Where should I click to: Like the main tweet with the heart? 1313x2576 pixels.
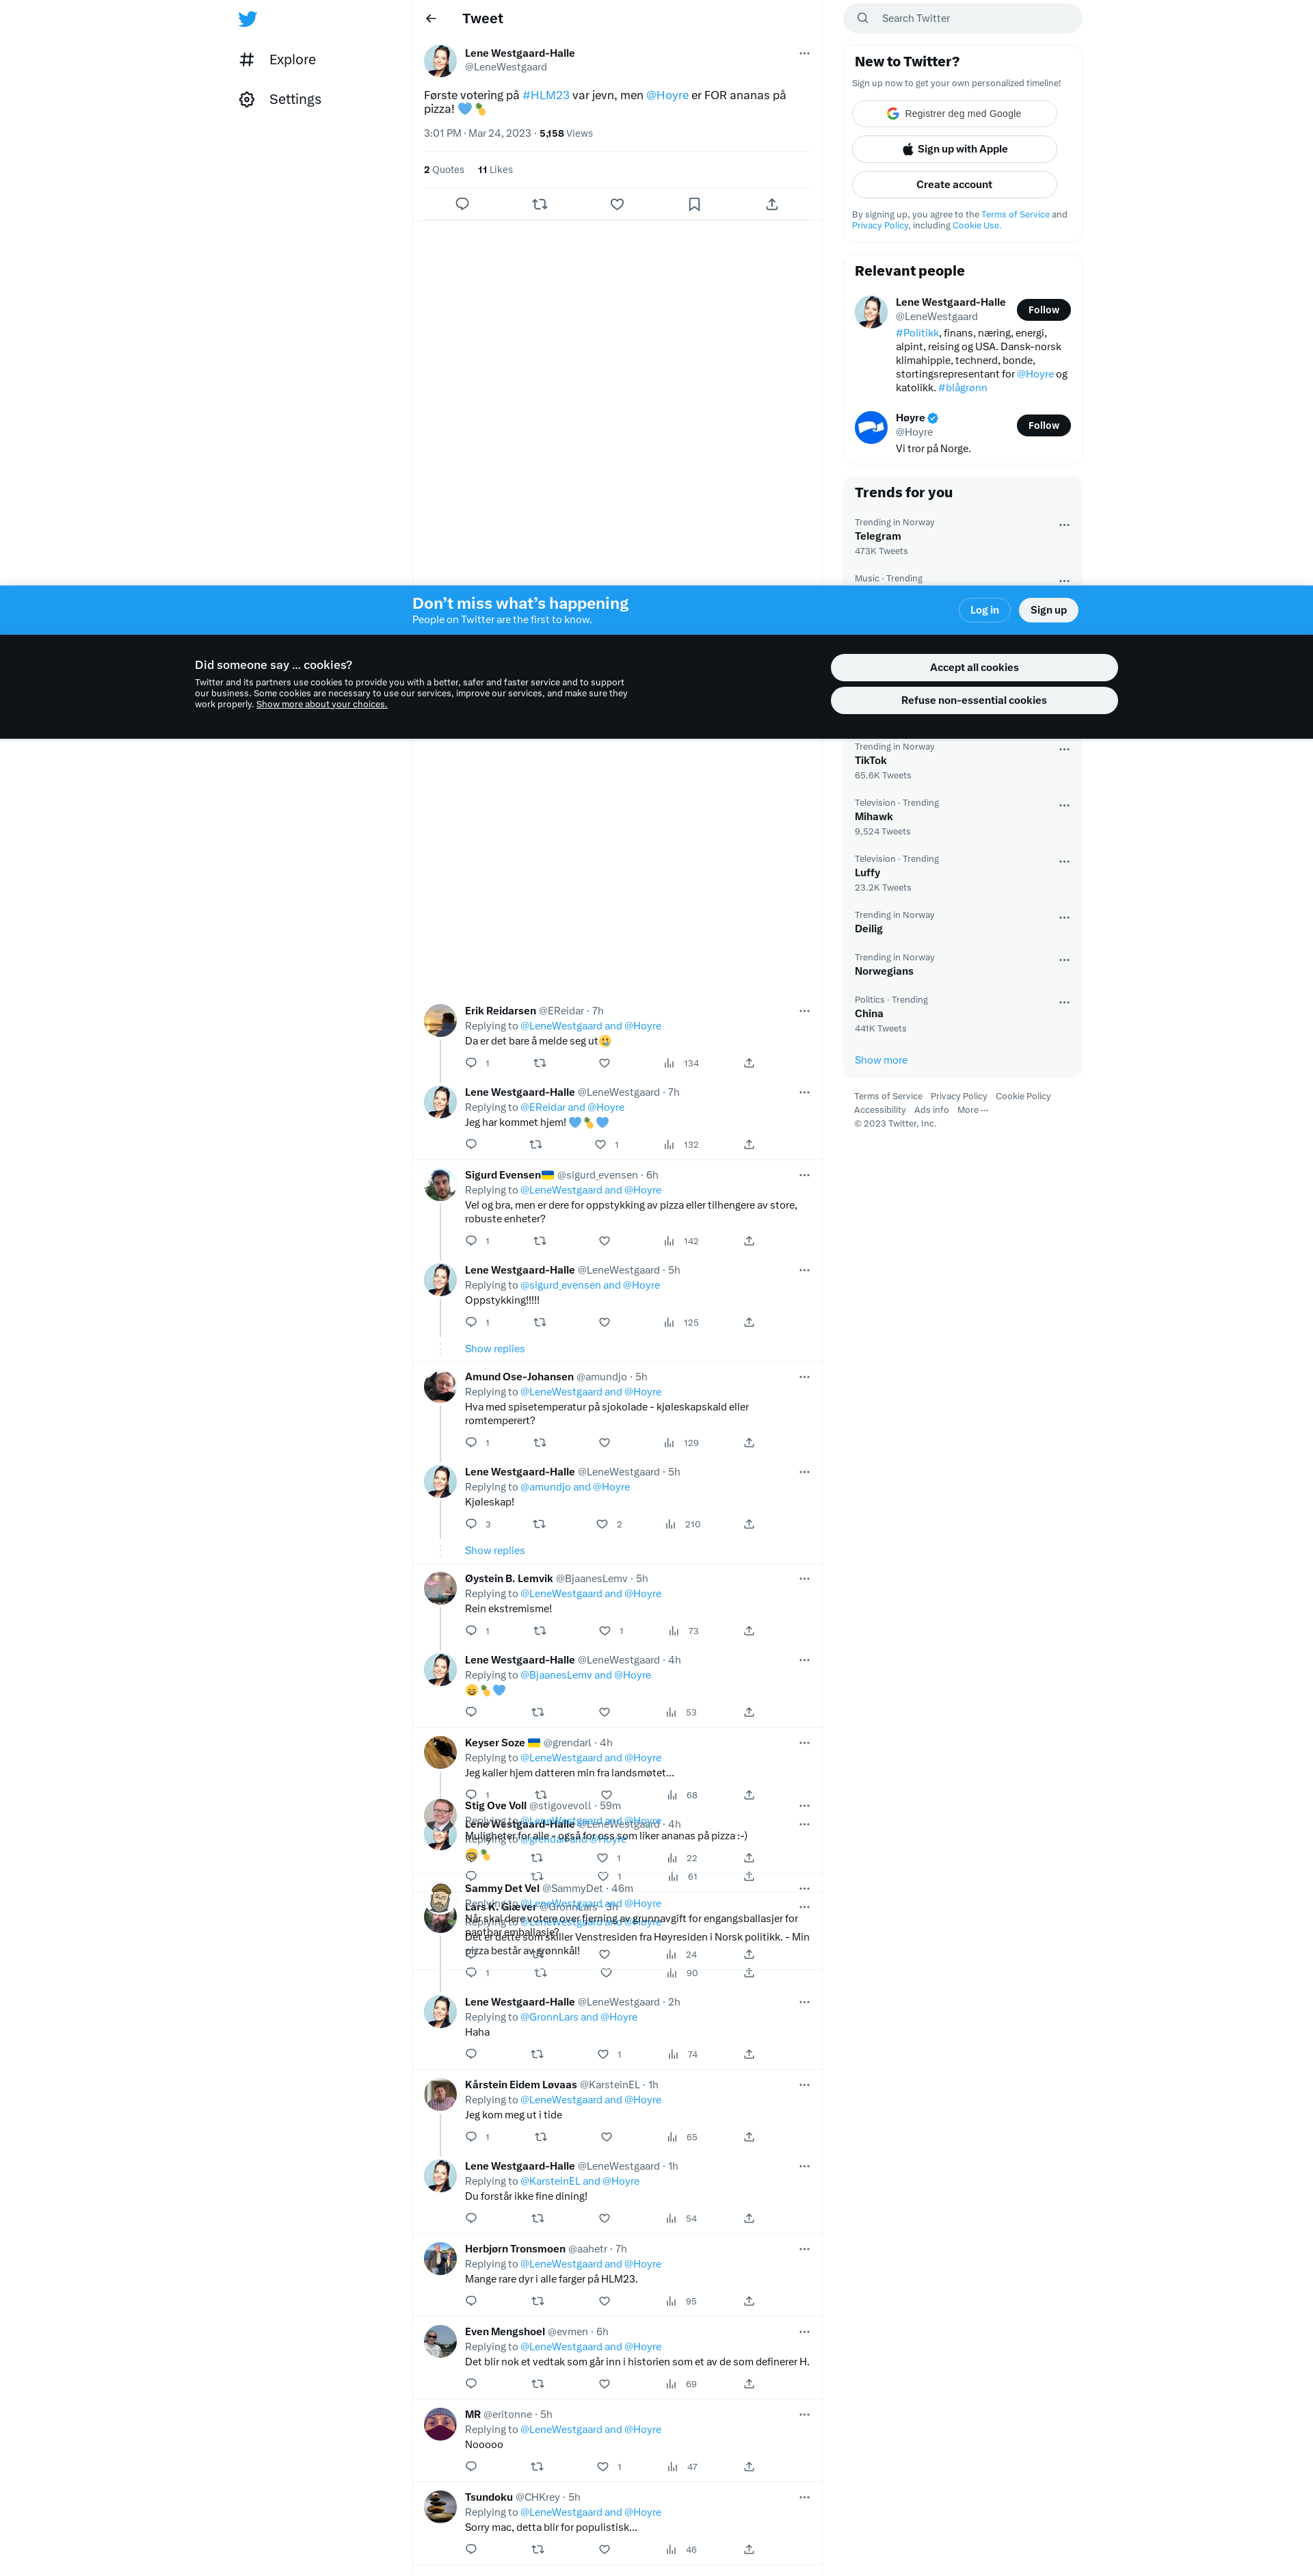(x=617, y=204)
